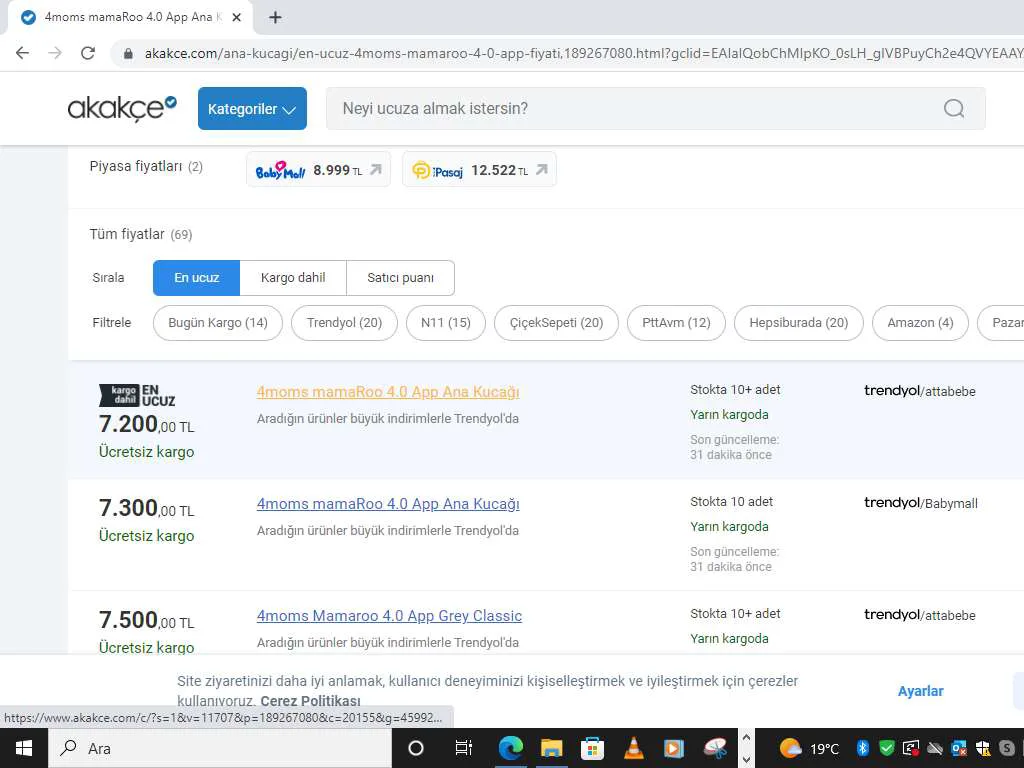Click the address bar URL
This screenshot has height=768, width=1024.
[x=583, y=54]
